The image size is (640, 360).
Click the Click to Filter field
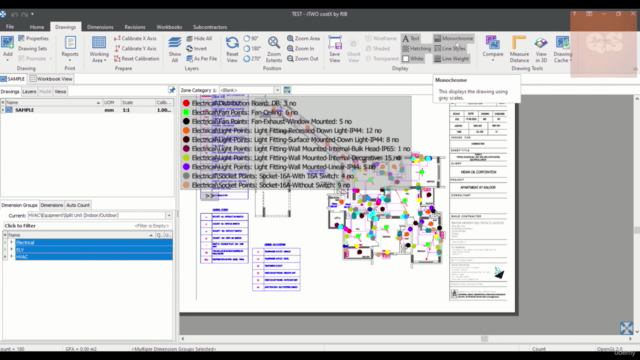(x=87, y=226)
